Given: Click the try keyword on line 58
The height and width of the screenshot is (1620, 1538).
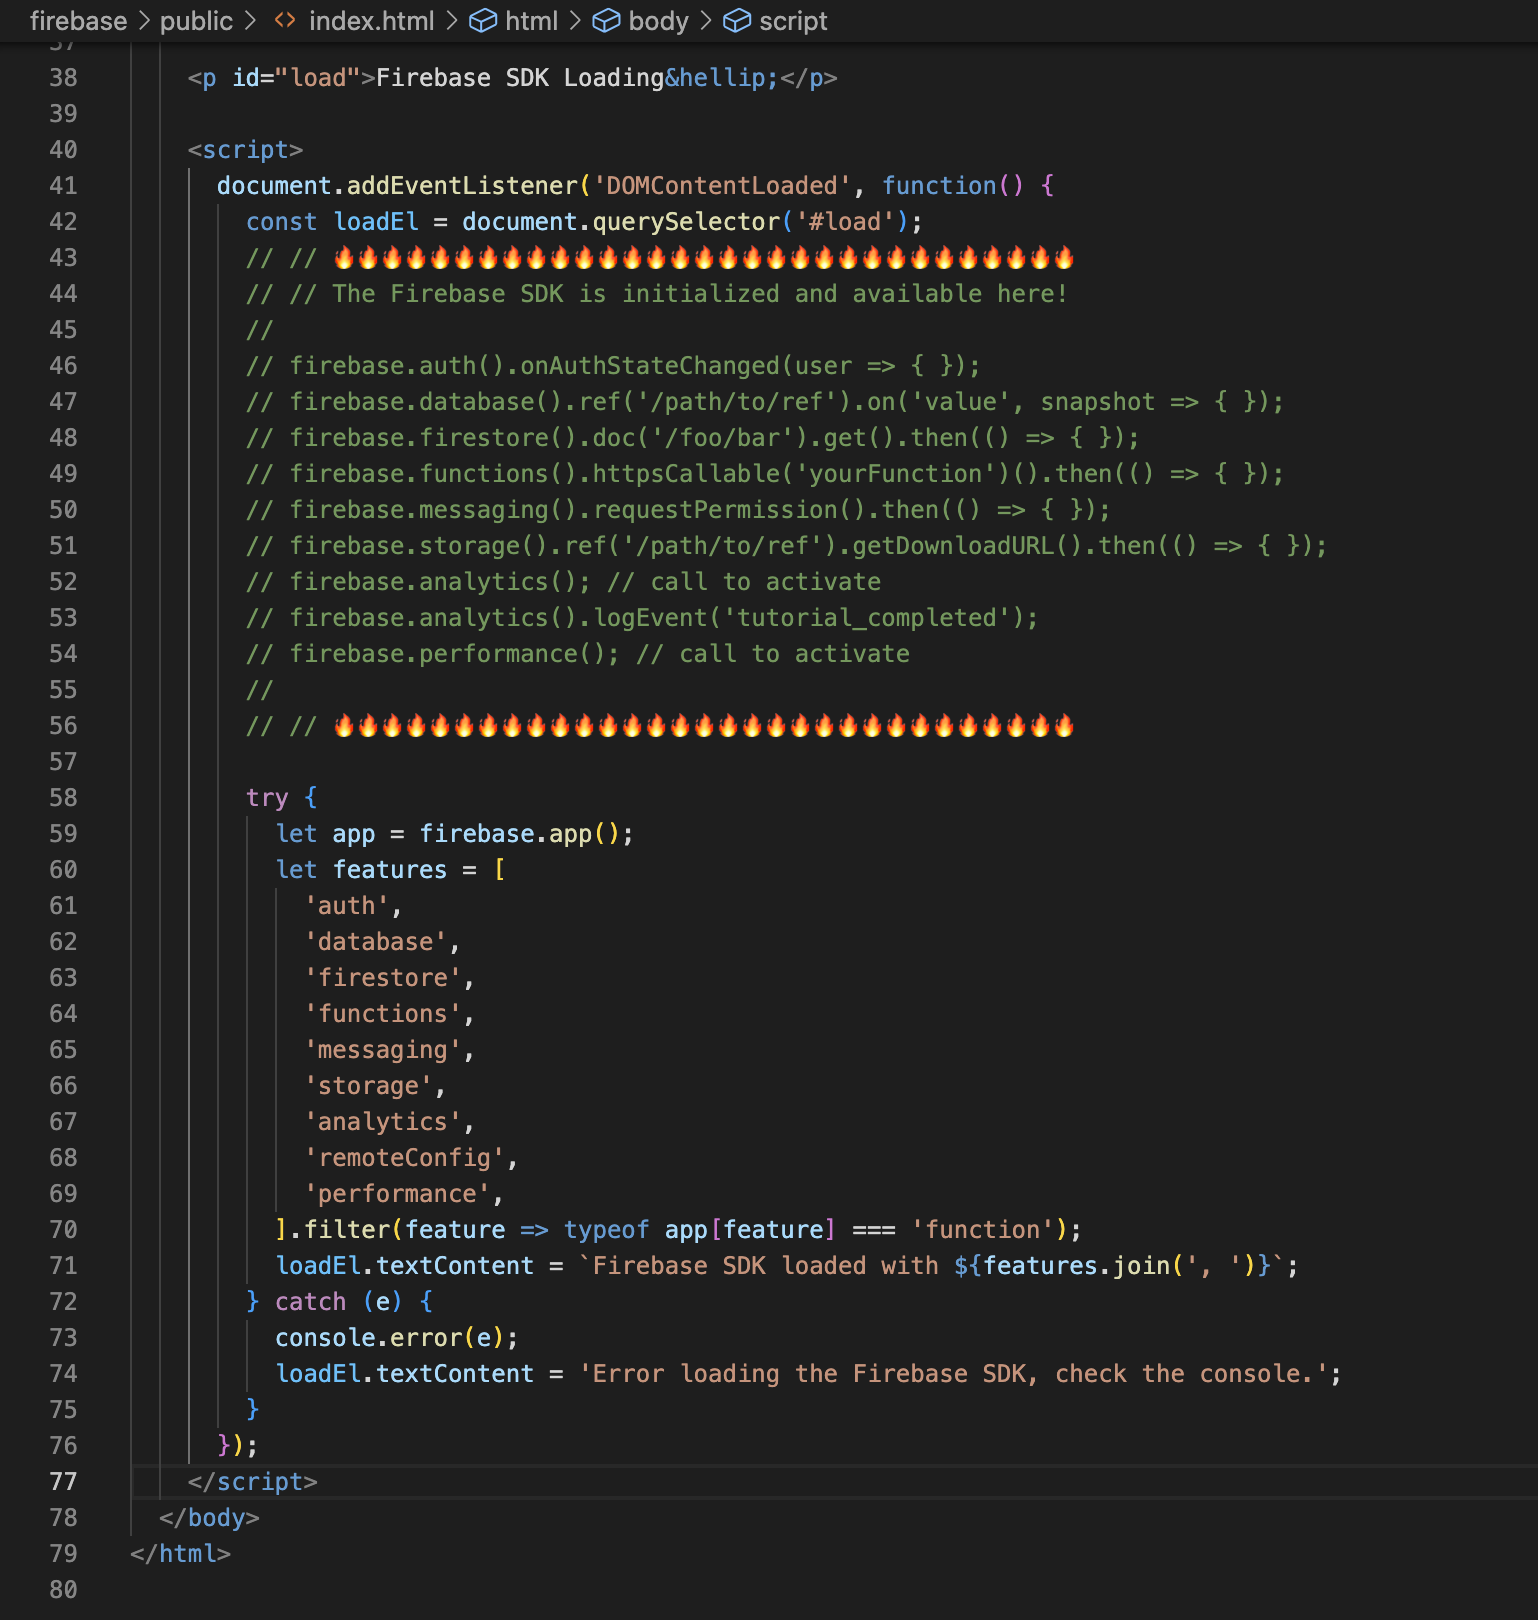Looking at the screenshot, I should (x=267, y=798).
